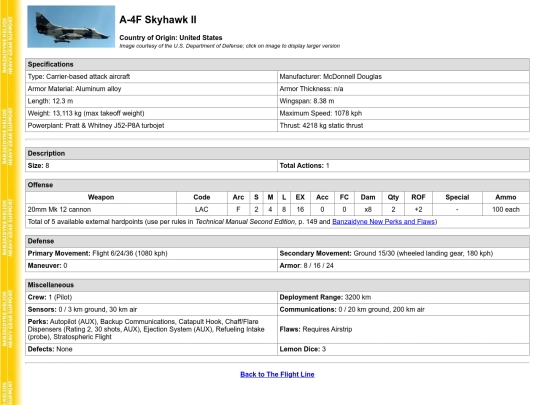Select Maneuver: 0 cell

coord(151,266)
